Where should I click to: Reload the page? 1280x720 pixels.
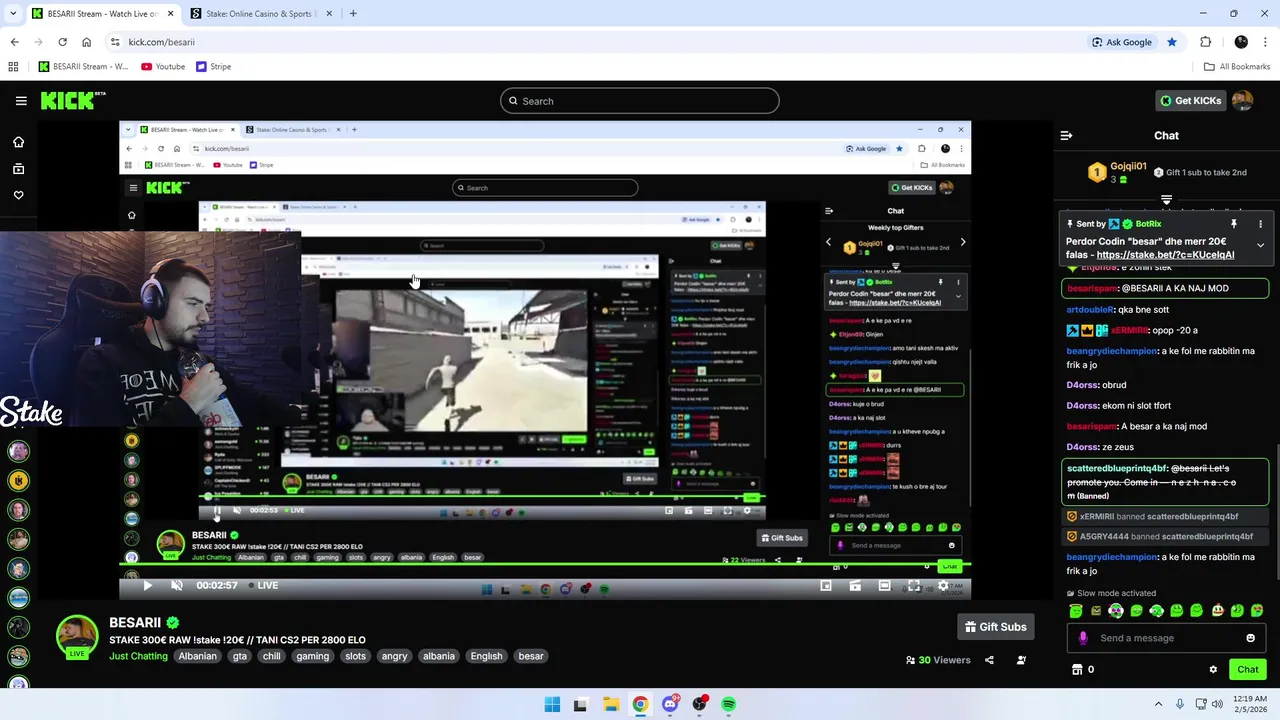[62, 42]
